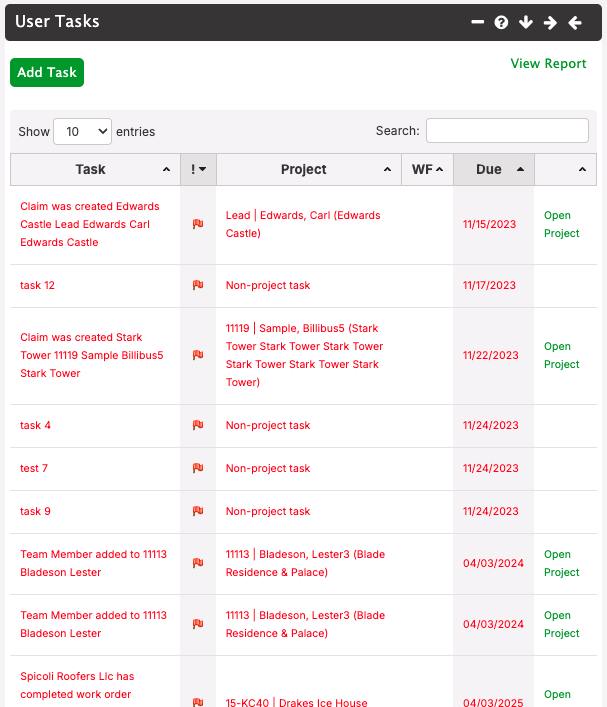Move panel left with left arrow icon
Image resolution: width=607 pixels, height=707 pixels.
pyautogui.click(x=575, y=22)
